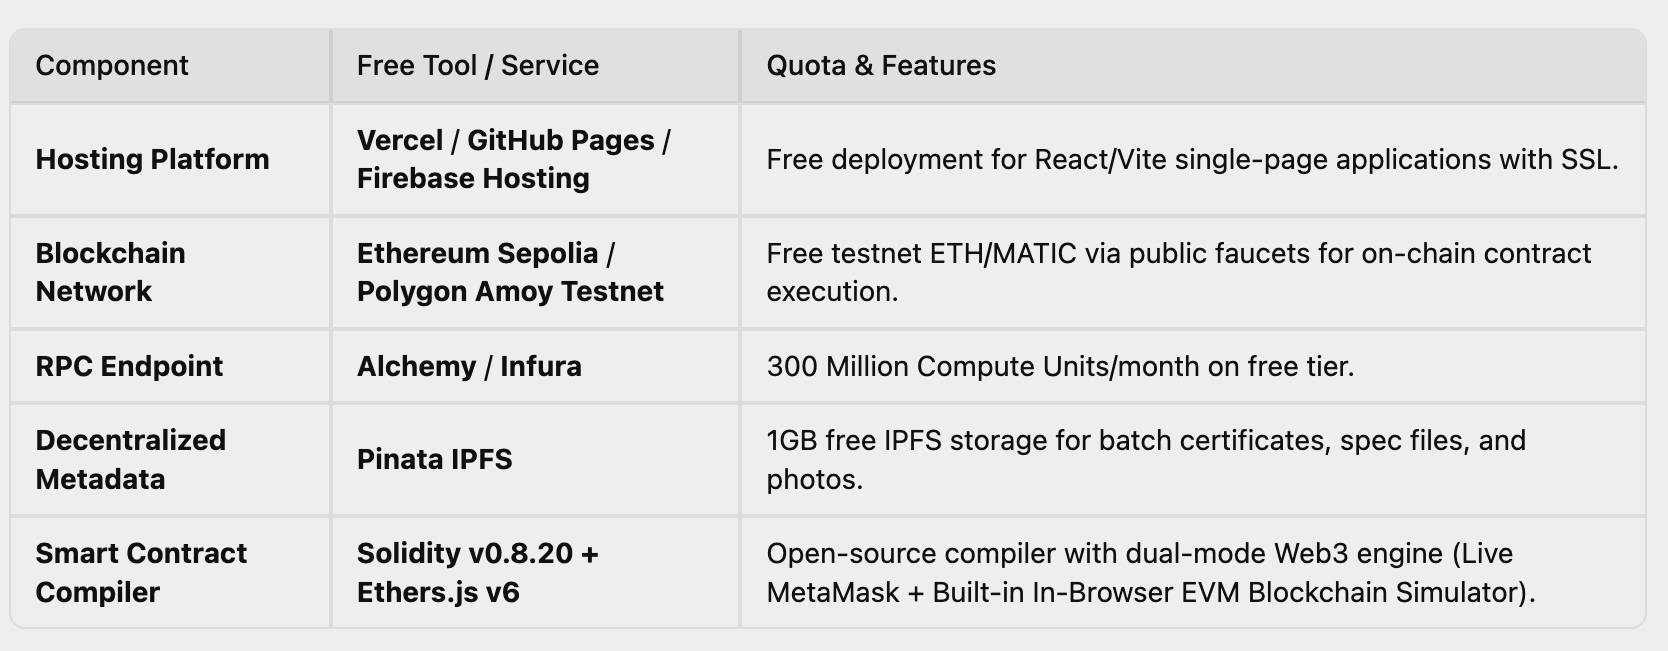Click the Free deployment for React/Vite description

[x=1192, y=160]
